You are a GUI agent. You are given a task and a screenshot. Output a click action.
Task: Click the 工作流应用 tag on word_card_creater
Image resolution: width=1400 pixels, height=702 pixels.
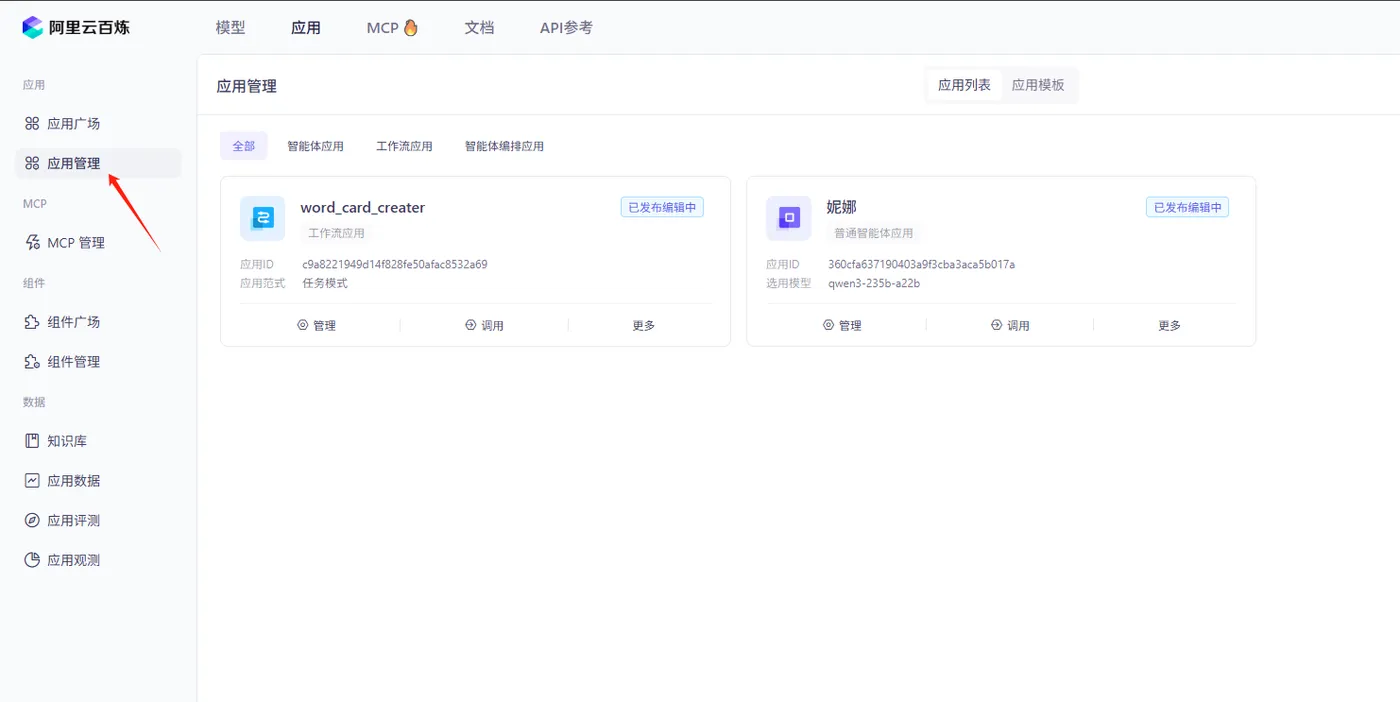coord(336,233)
